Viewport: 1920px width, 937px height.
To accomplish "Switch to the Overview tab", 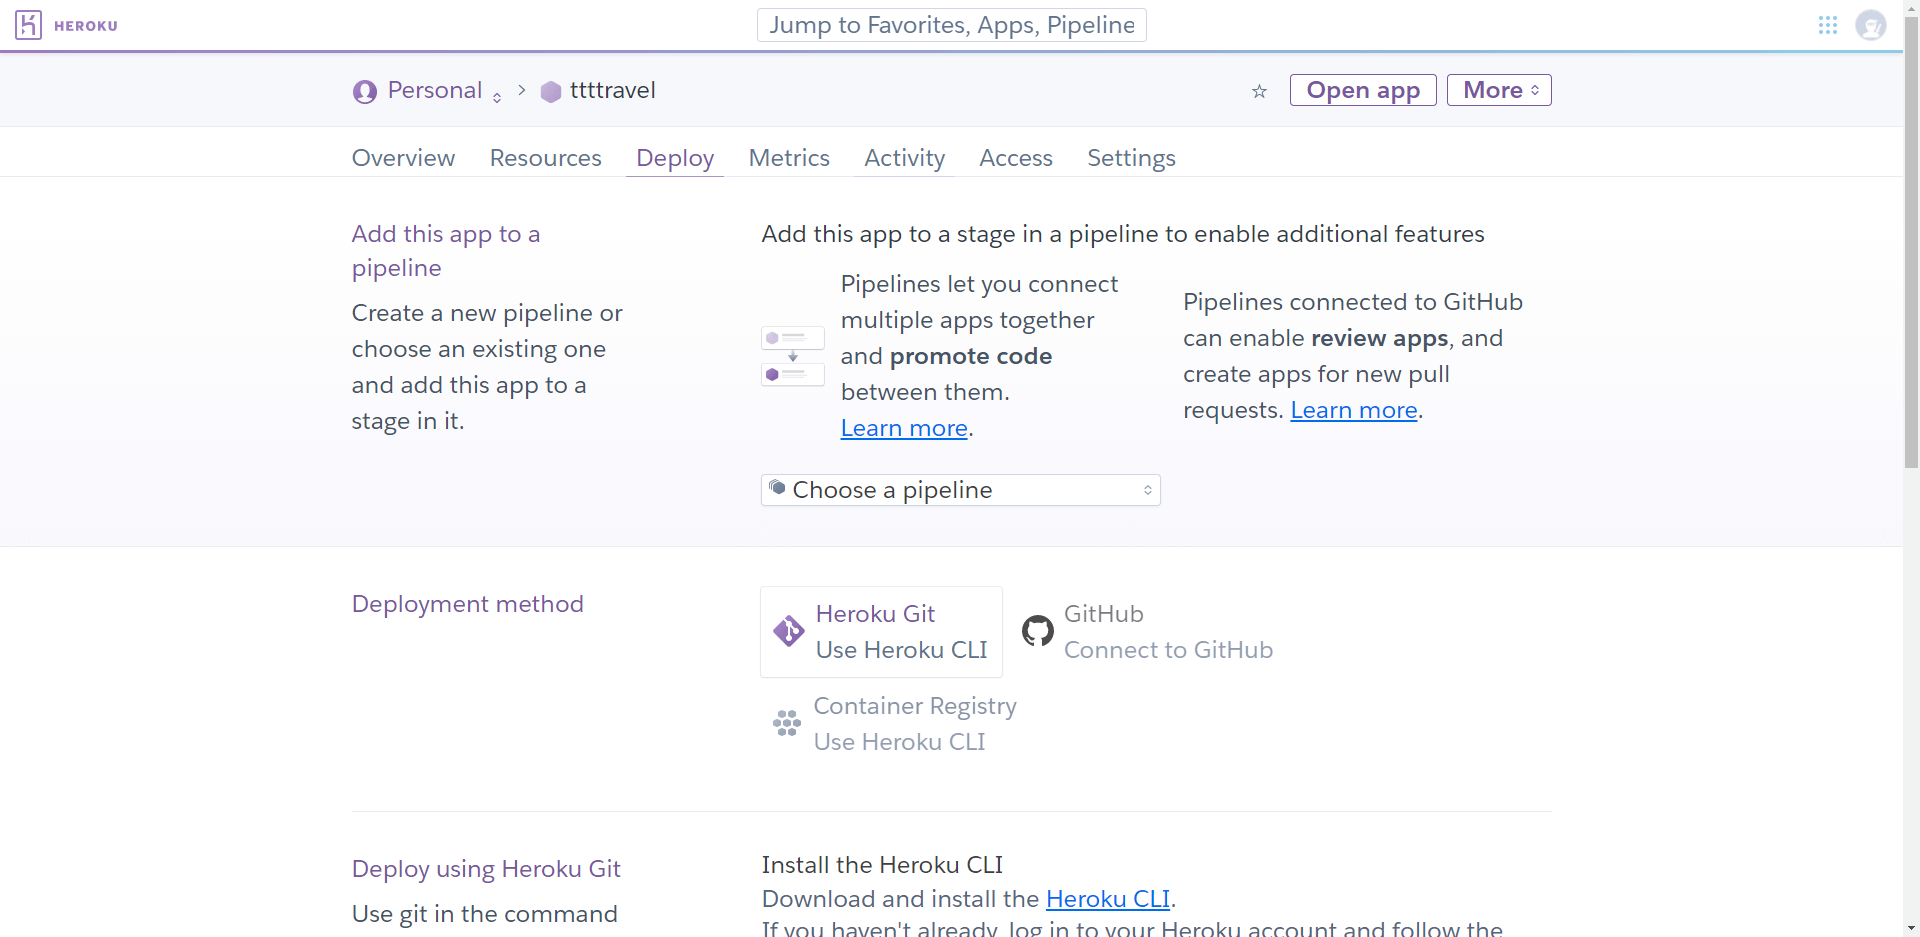I will [403, 158].
